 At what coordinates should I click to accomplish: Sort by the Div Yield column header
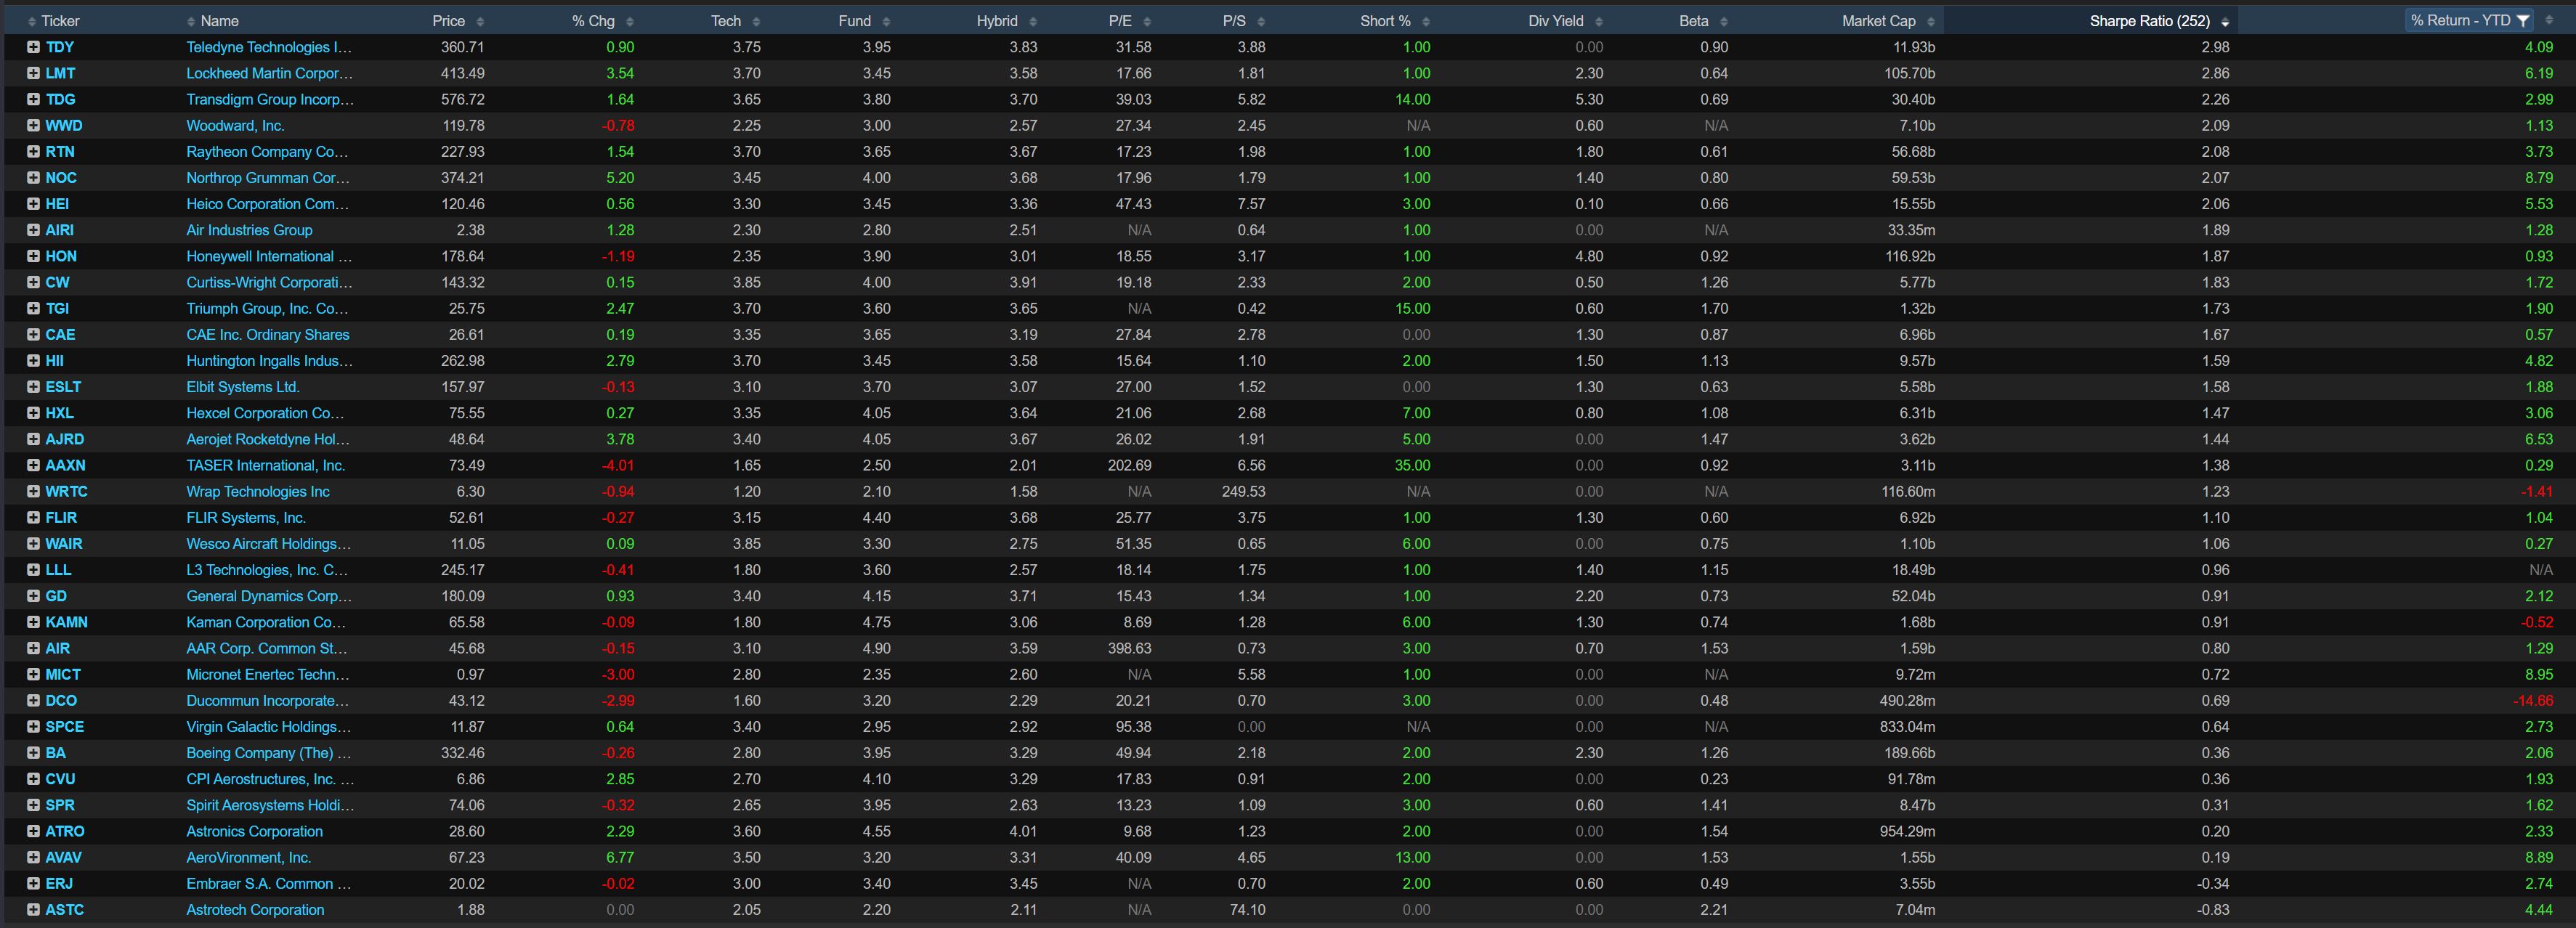click(x=1556, y=21)
